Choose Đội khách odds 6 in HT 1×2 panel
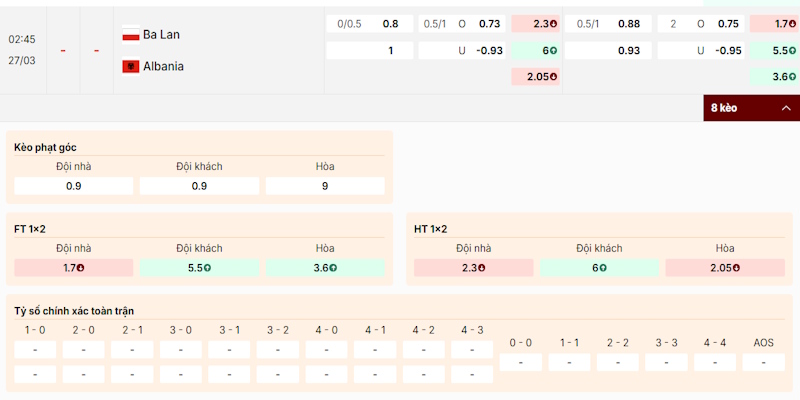 coord(599,268)
